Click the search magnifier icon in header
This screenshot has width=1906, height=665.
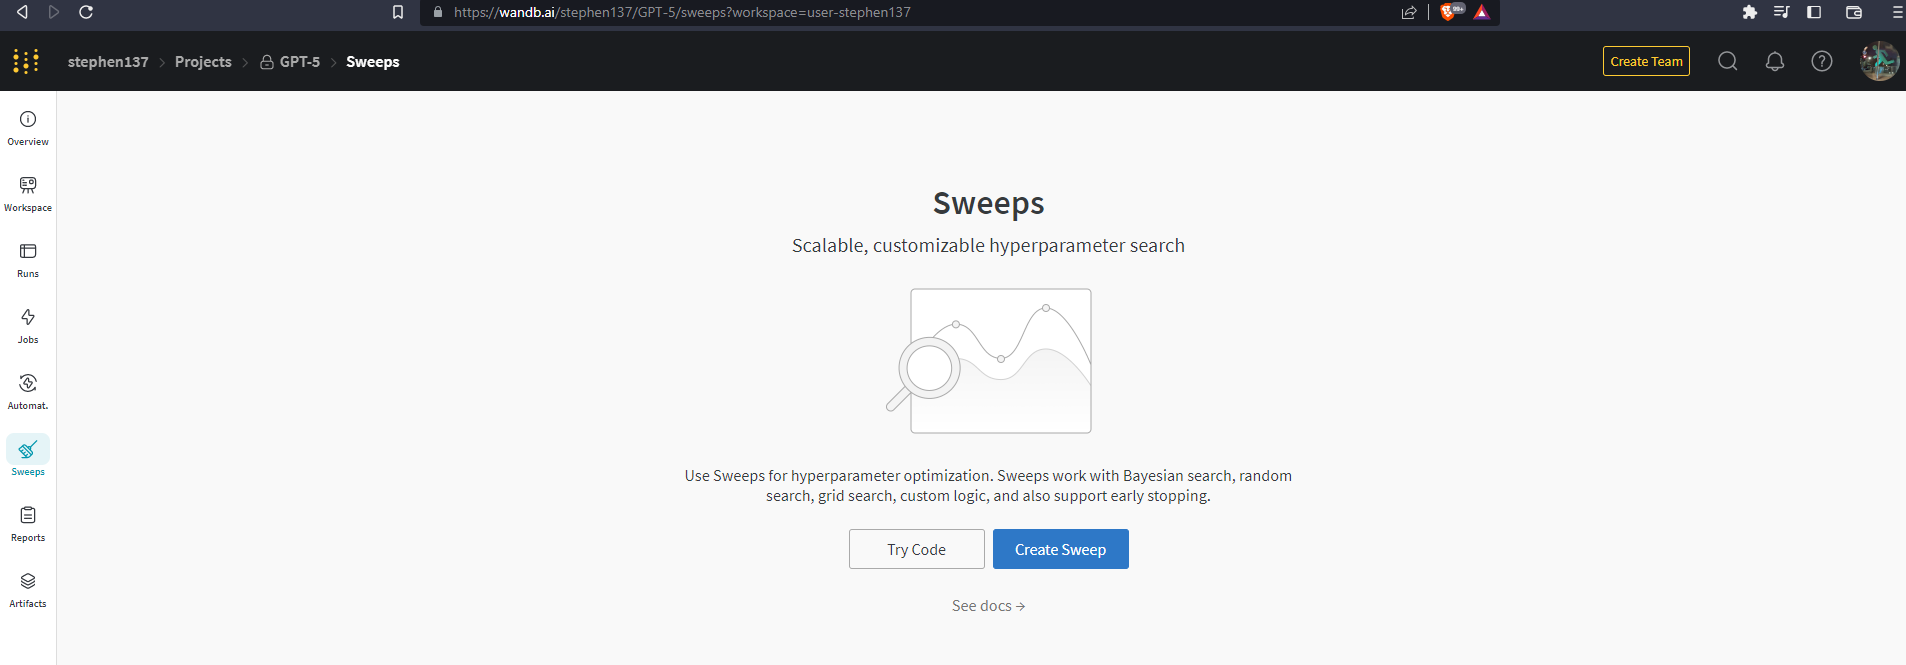click(1727, 61)
